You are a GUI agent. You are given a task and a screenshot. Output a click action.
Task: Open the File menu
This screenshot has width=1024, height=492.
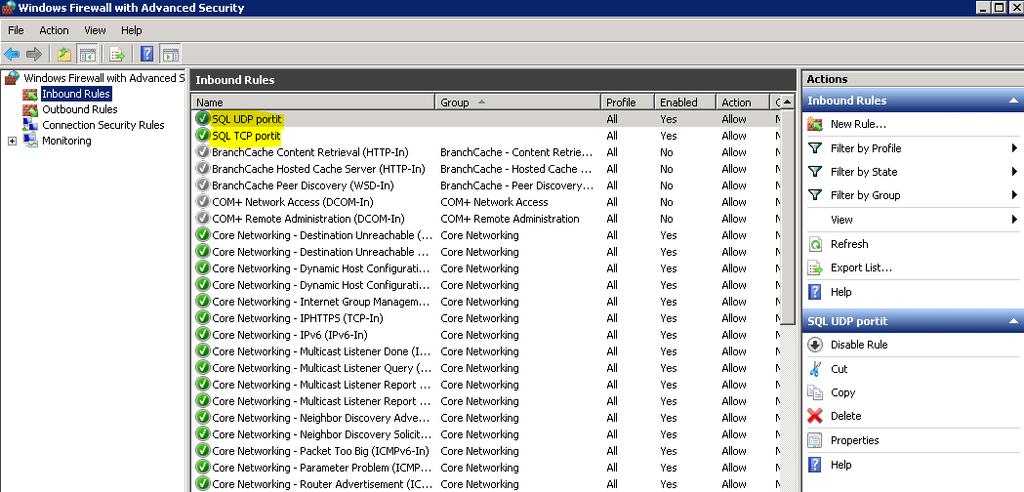(16, 30)
